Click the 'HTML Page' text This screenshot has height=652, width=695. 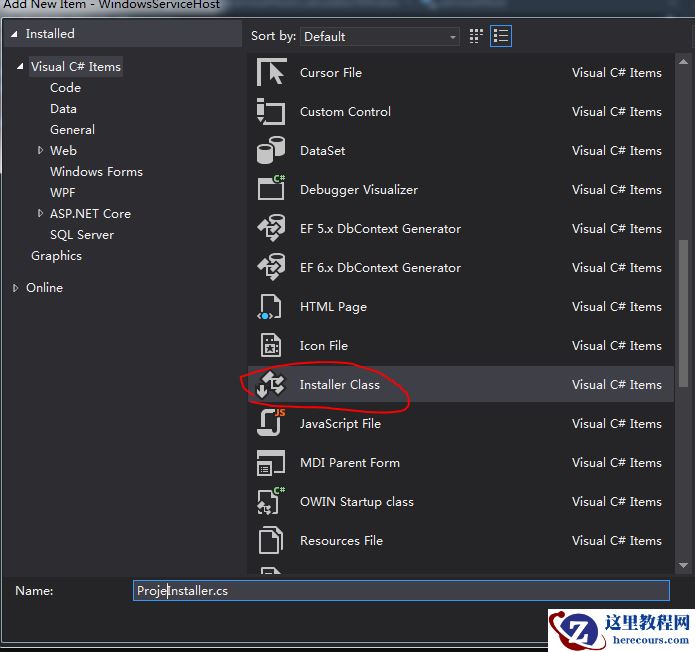click(333, 306)
